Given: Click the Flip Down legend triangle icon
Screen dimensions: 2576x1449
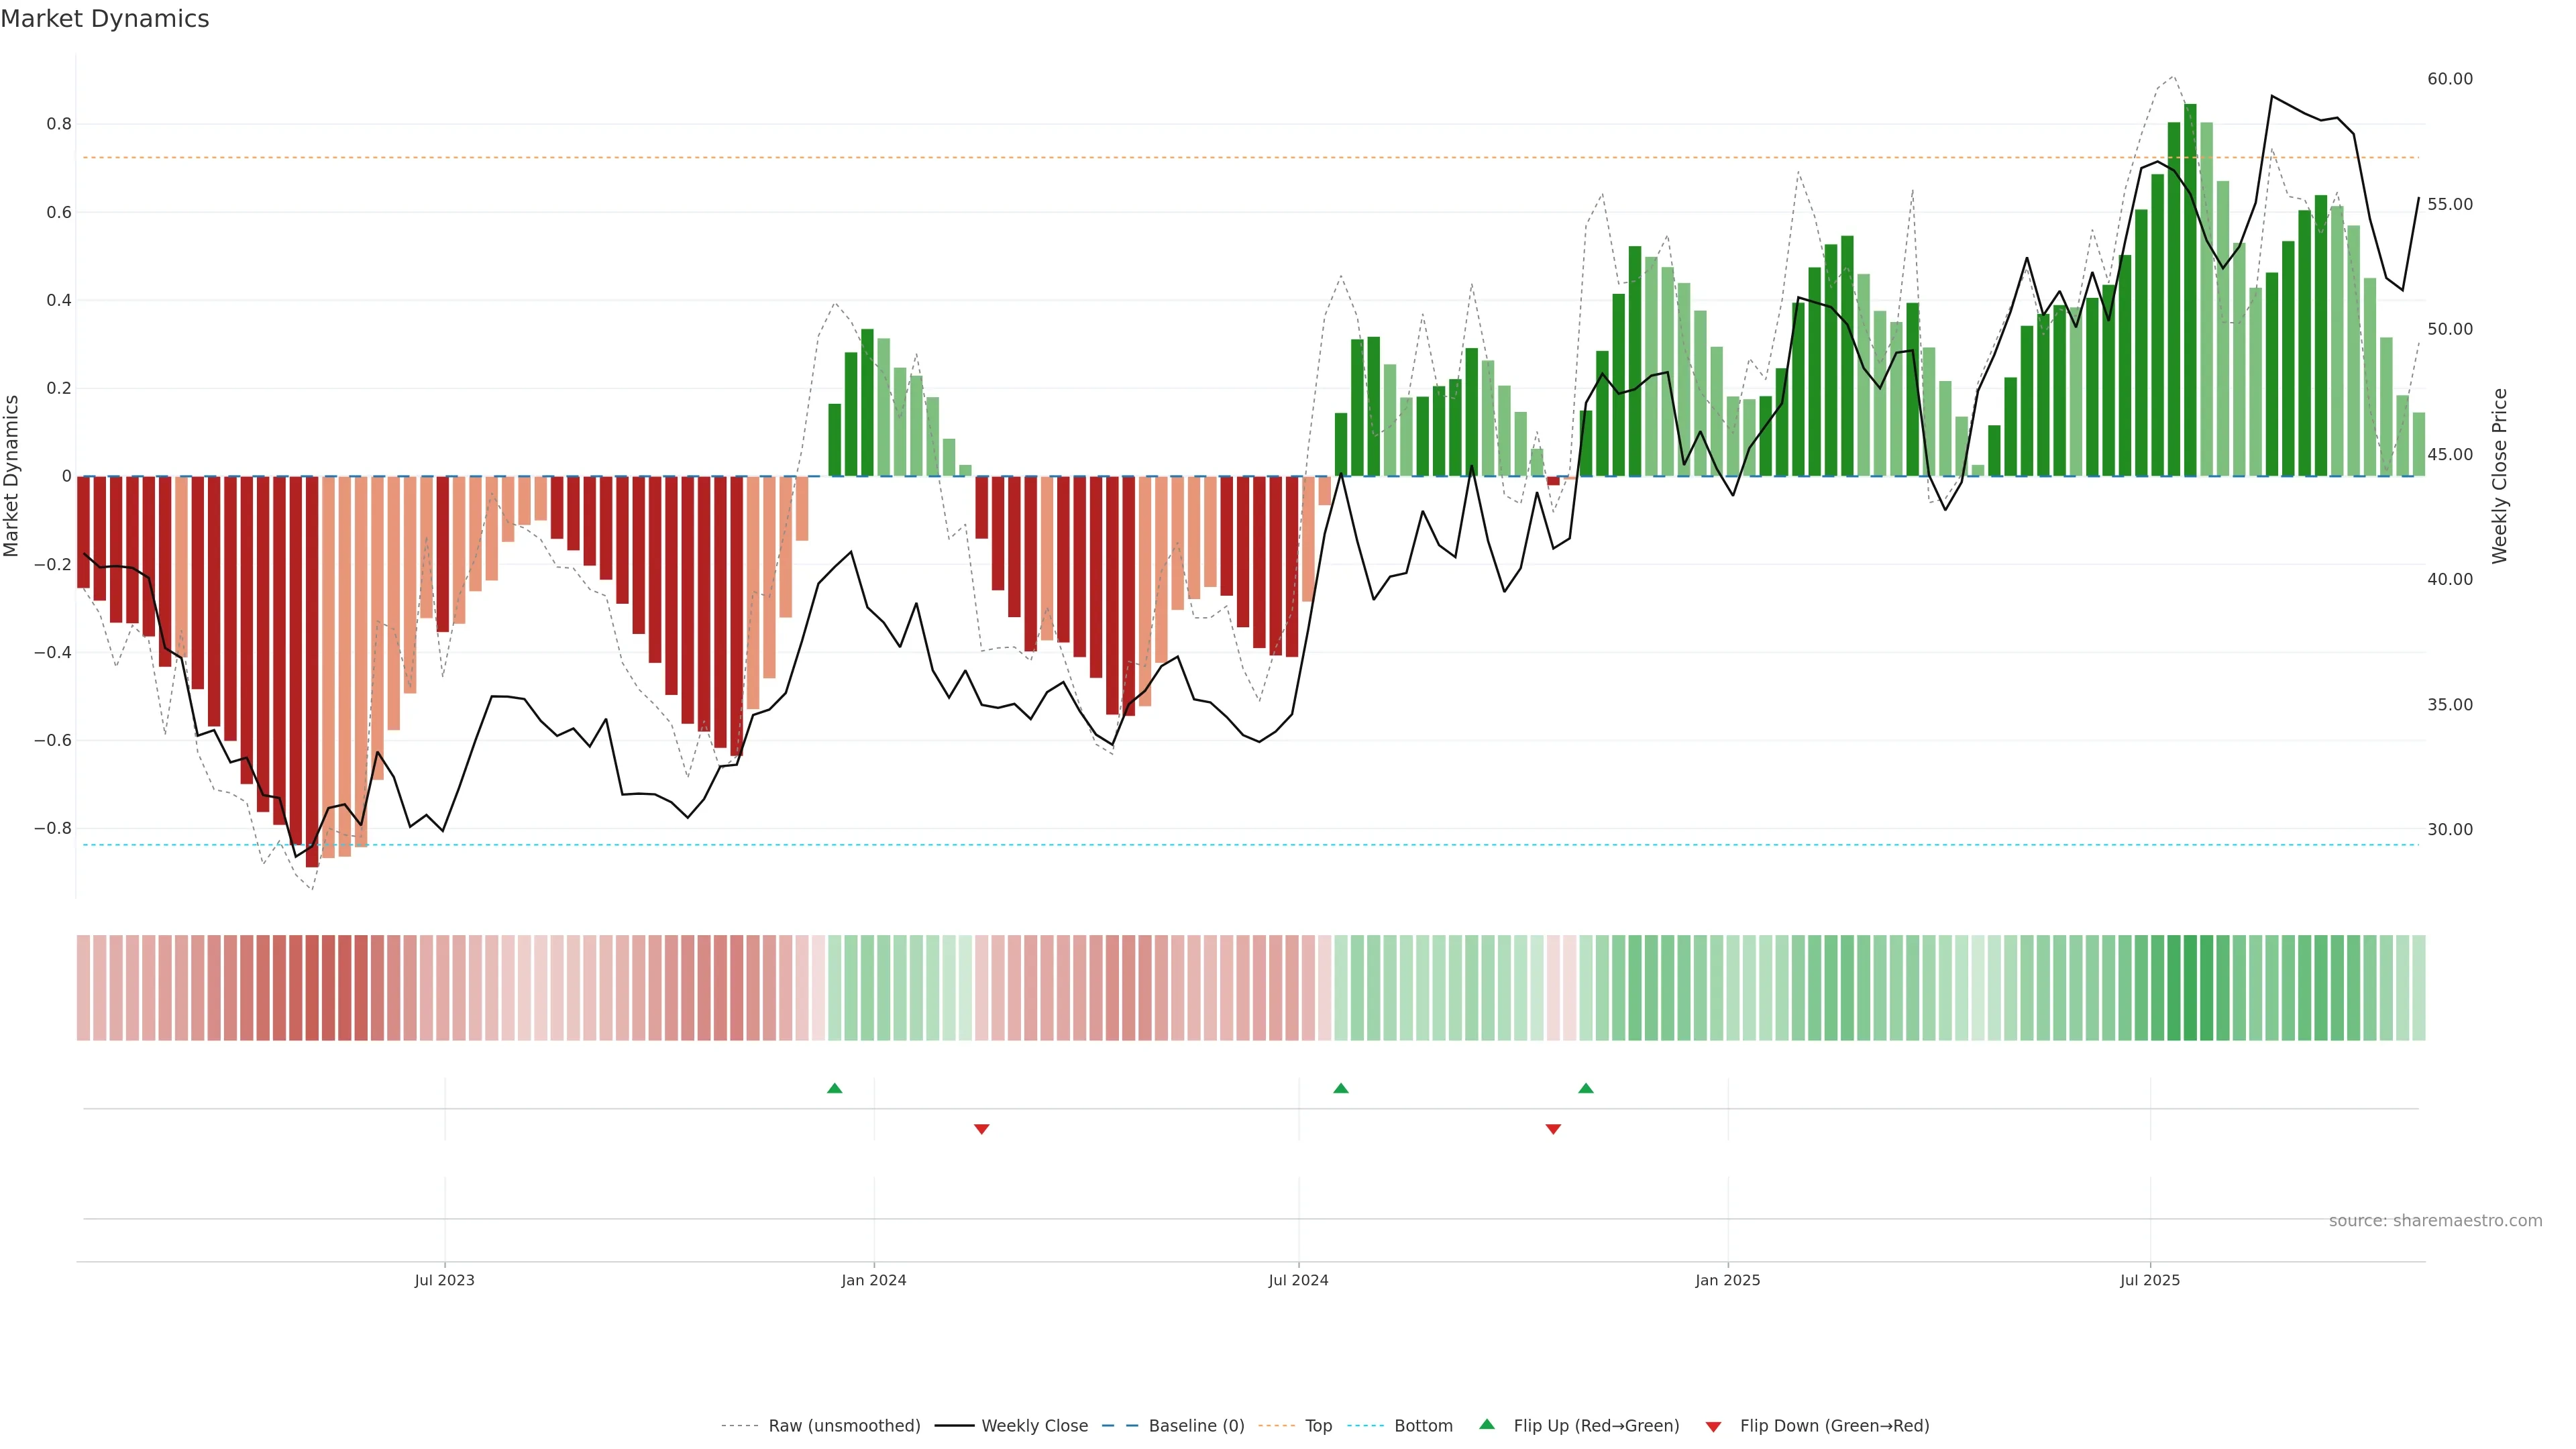Looking at the screenshot, I should click(1713, 1426).
